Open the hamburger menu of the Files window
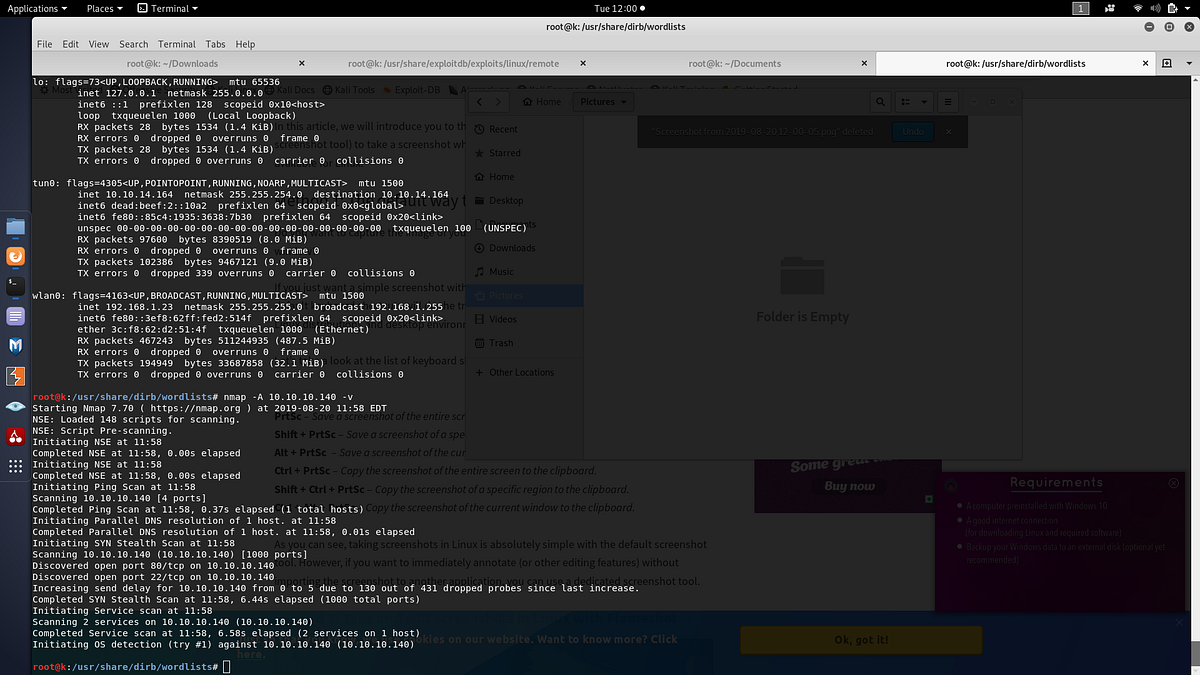This screenshot has height=675, width=1200. tap(949, 101)
